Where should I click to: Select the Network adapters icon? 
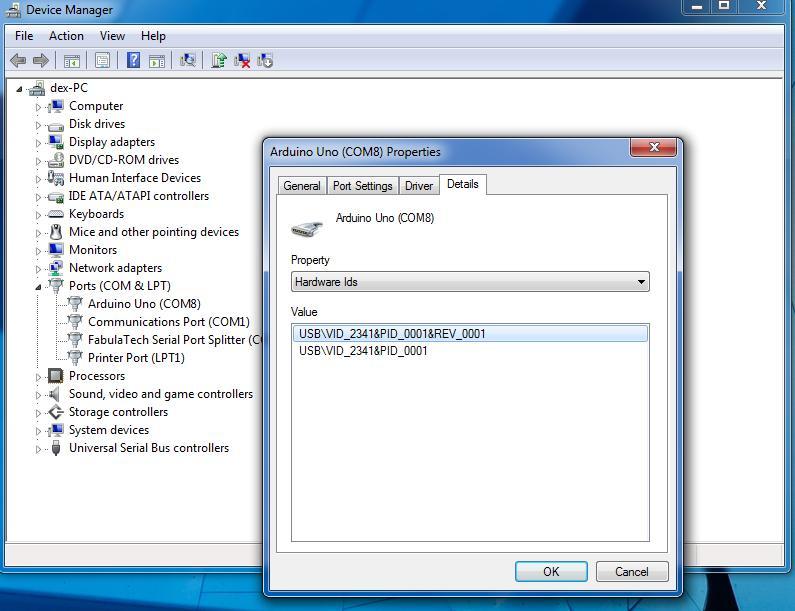[55, 268]
